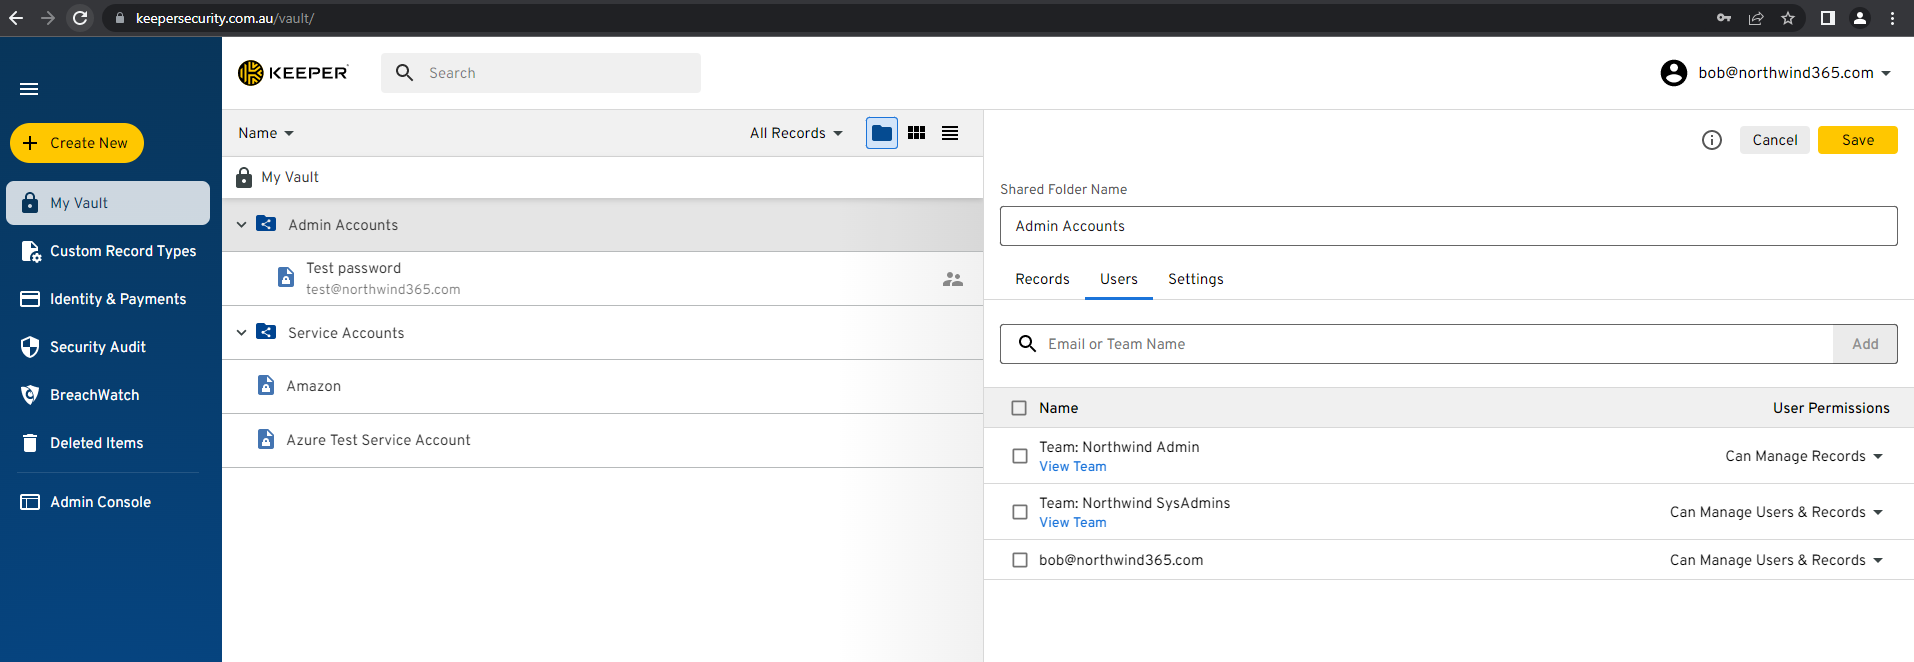The image size is (1914, 662).
Task: Check the Team: Northwind Admin checkbox
Action: (x=1019, y=456)
